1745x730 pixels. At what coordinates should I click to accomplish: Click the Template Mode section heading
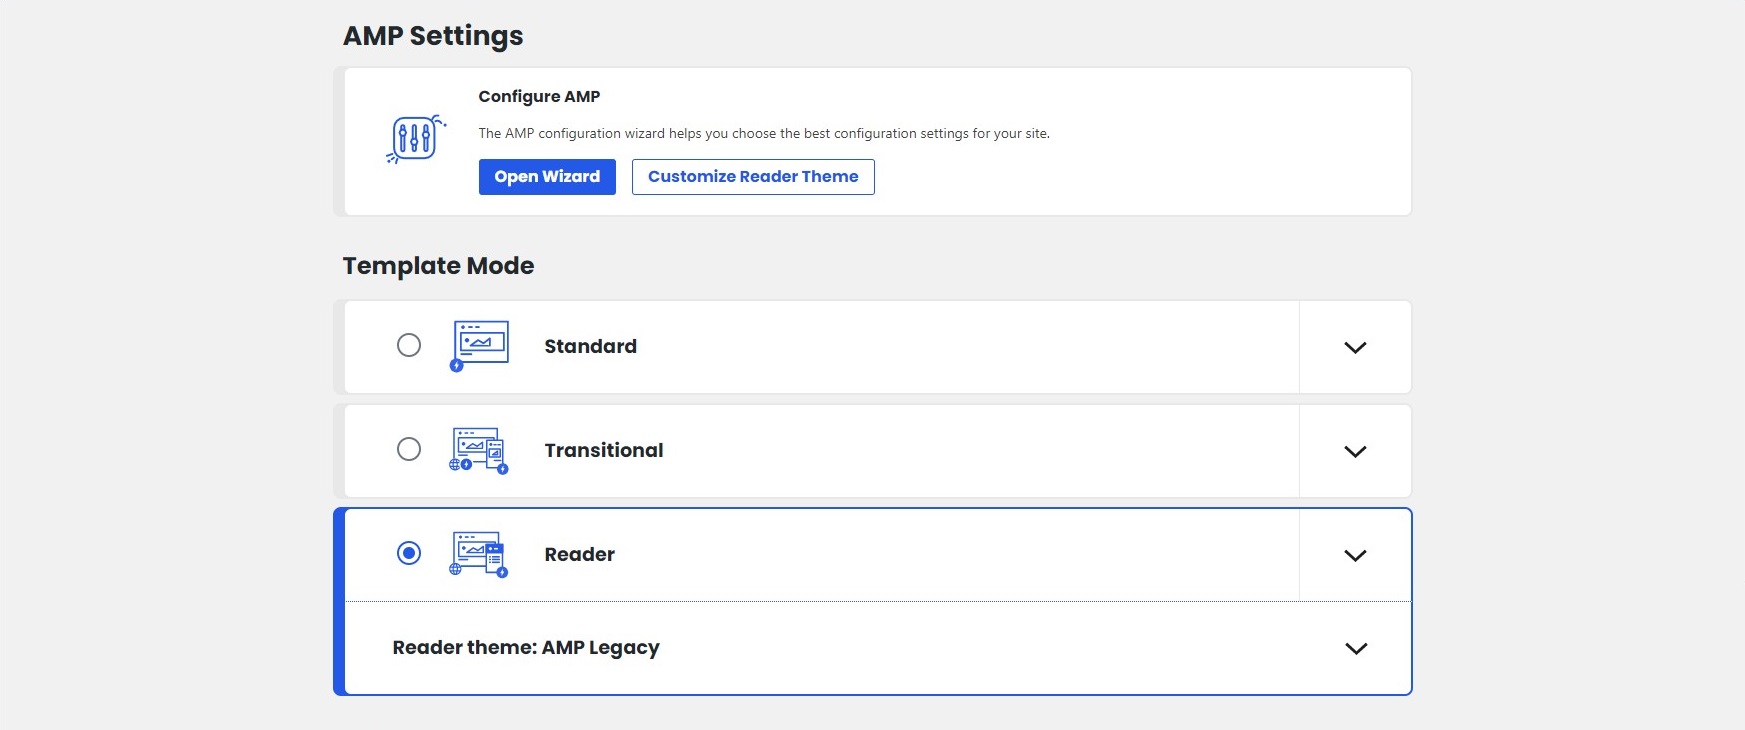tap(438, 266)
